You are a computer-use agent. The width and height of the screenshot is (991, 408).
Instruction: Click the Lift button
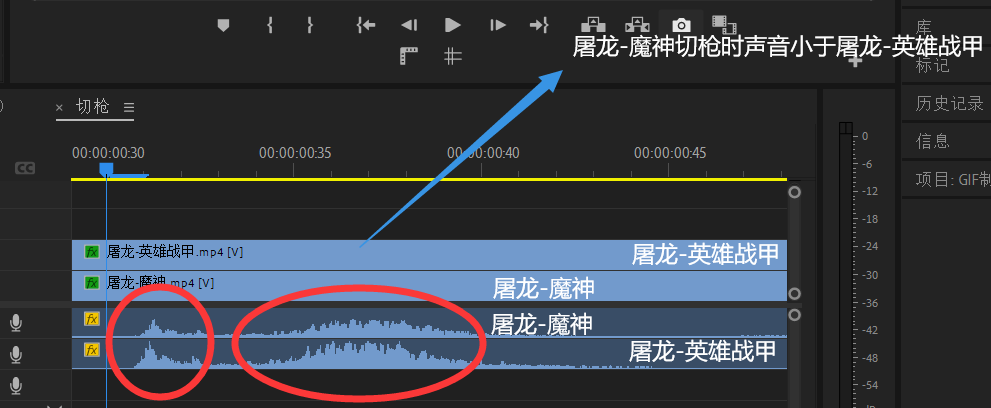pos(593,25)
